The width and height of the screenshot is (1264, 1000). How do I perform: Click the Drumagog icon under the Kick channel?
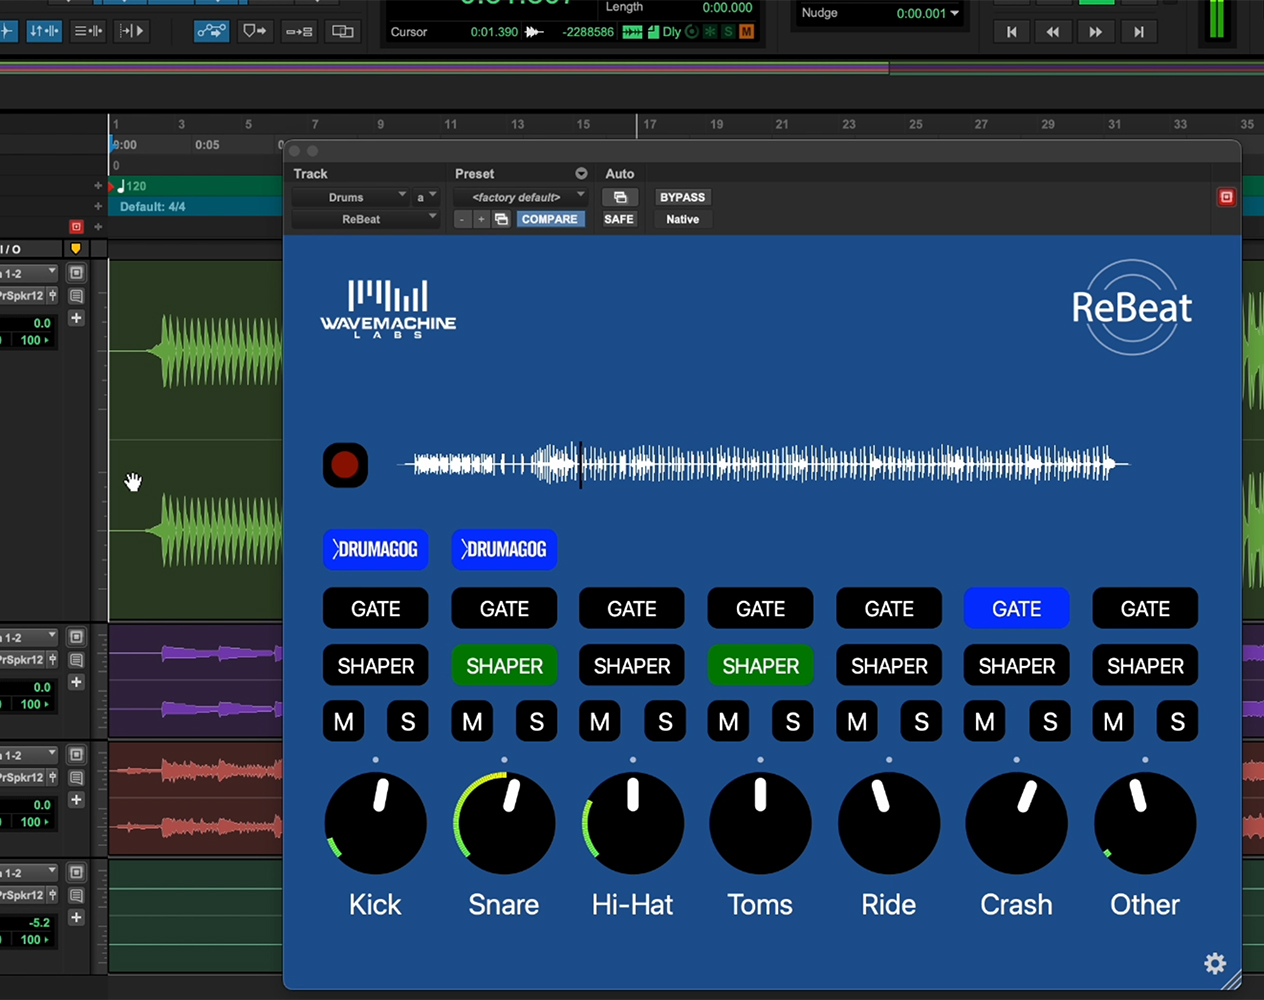[x=375, y=549]
